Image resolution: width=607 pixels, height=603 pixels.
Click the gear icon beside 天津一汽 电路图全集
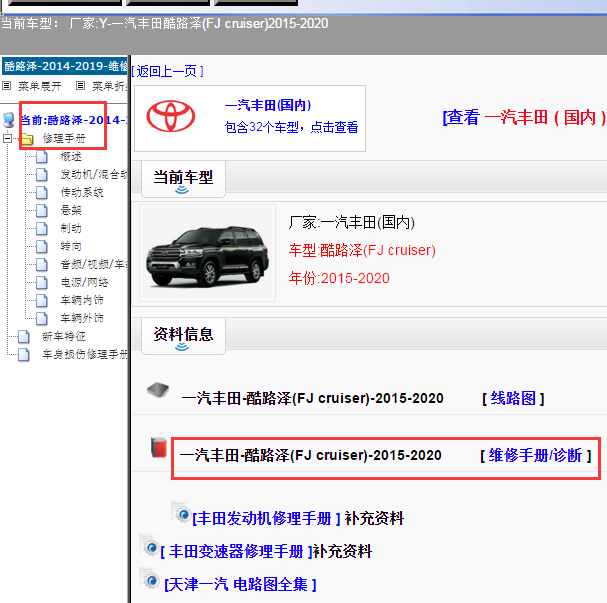pyautogui.click(x=149, y=579)
